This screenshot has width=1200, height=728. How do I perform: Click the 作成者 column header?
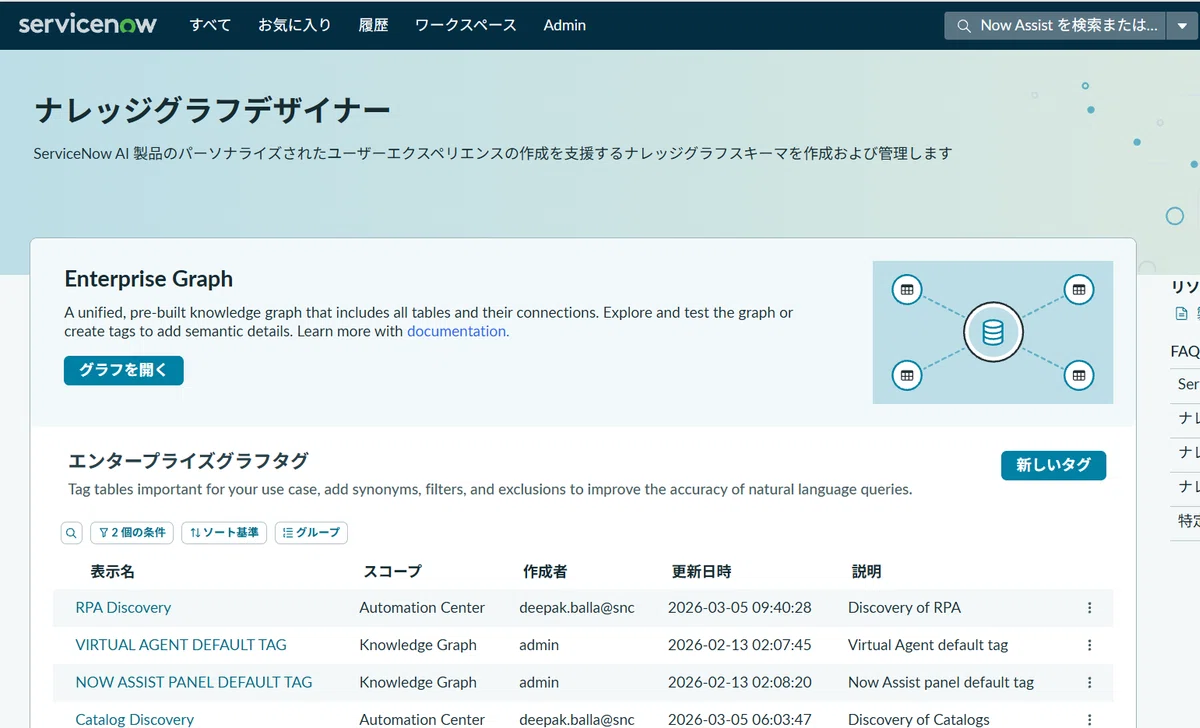[545, 572]
